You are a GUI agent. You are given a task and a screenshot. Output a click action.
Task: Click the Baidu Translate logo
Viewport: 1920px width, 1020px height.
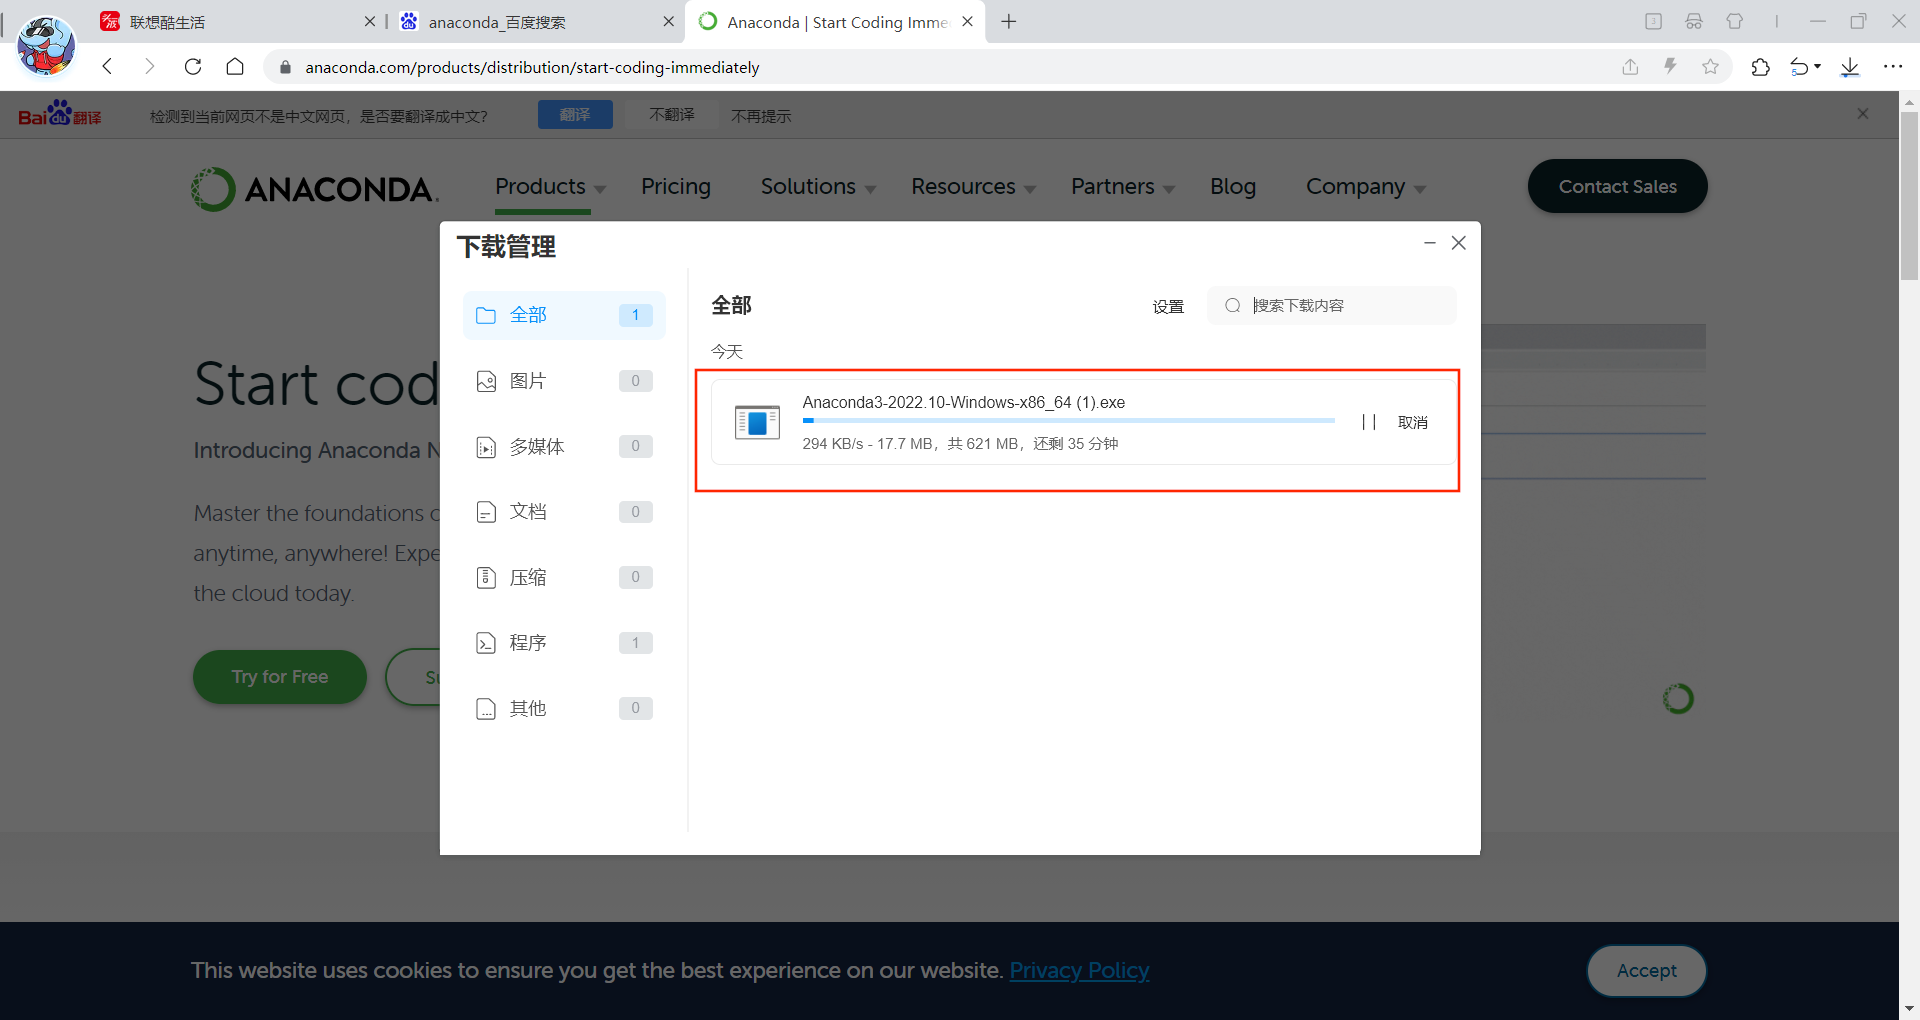60,114
